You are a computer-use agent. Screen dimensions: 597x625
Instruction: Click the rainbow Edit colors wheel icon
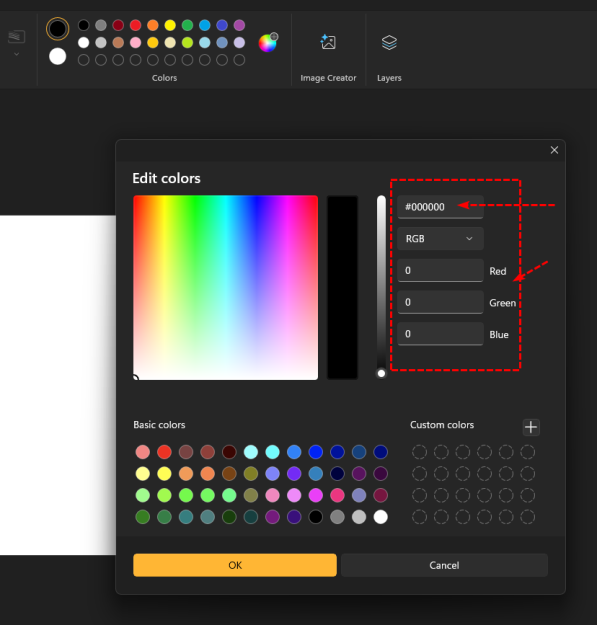268,42
